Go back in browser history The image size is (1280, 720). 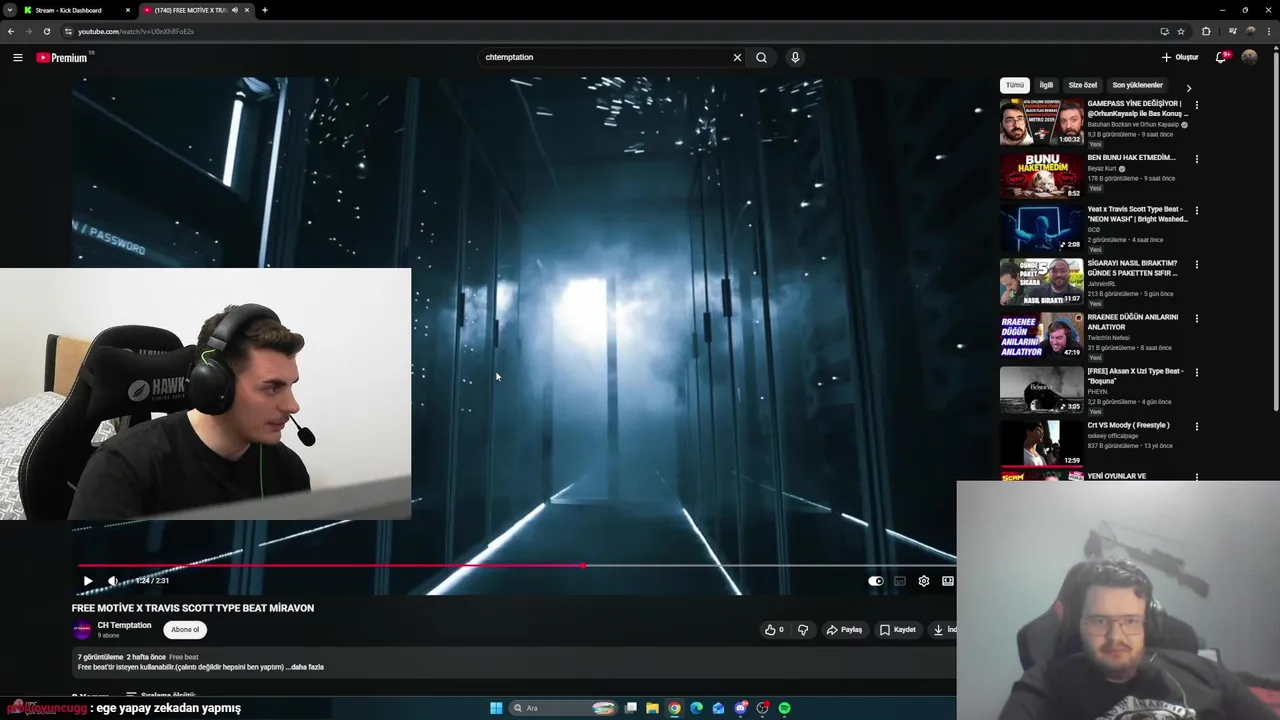11,31
